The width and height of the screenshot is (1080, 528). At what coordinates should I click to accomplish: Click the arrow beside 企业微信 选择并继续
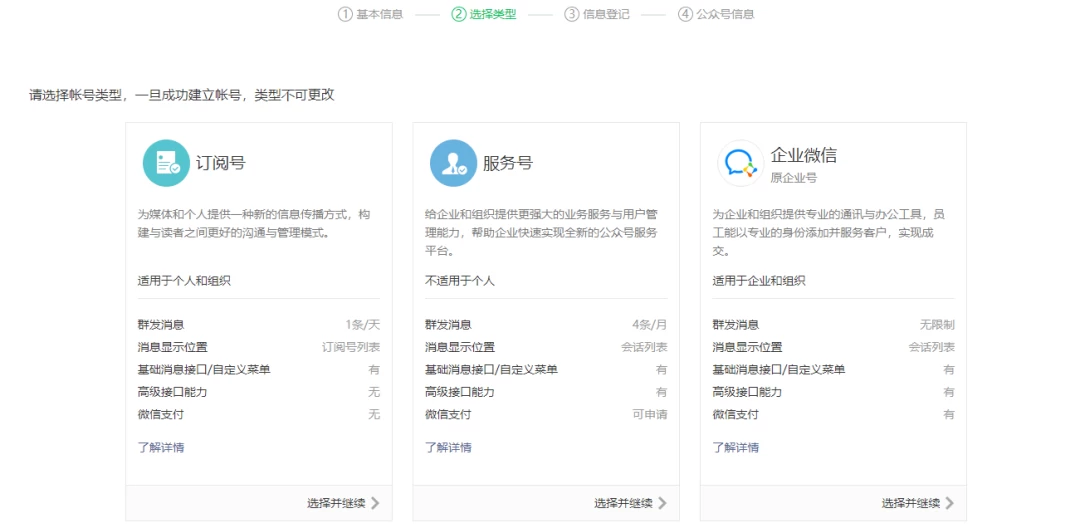point(949,503)
